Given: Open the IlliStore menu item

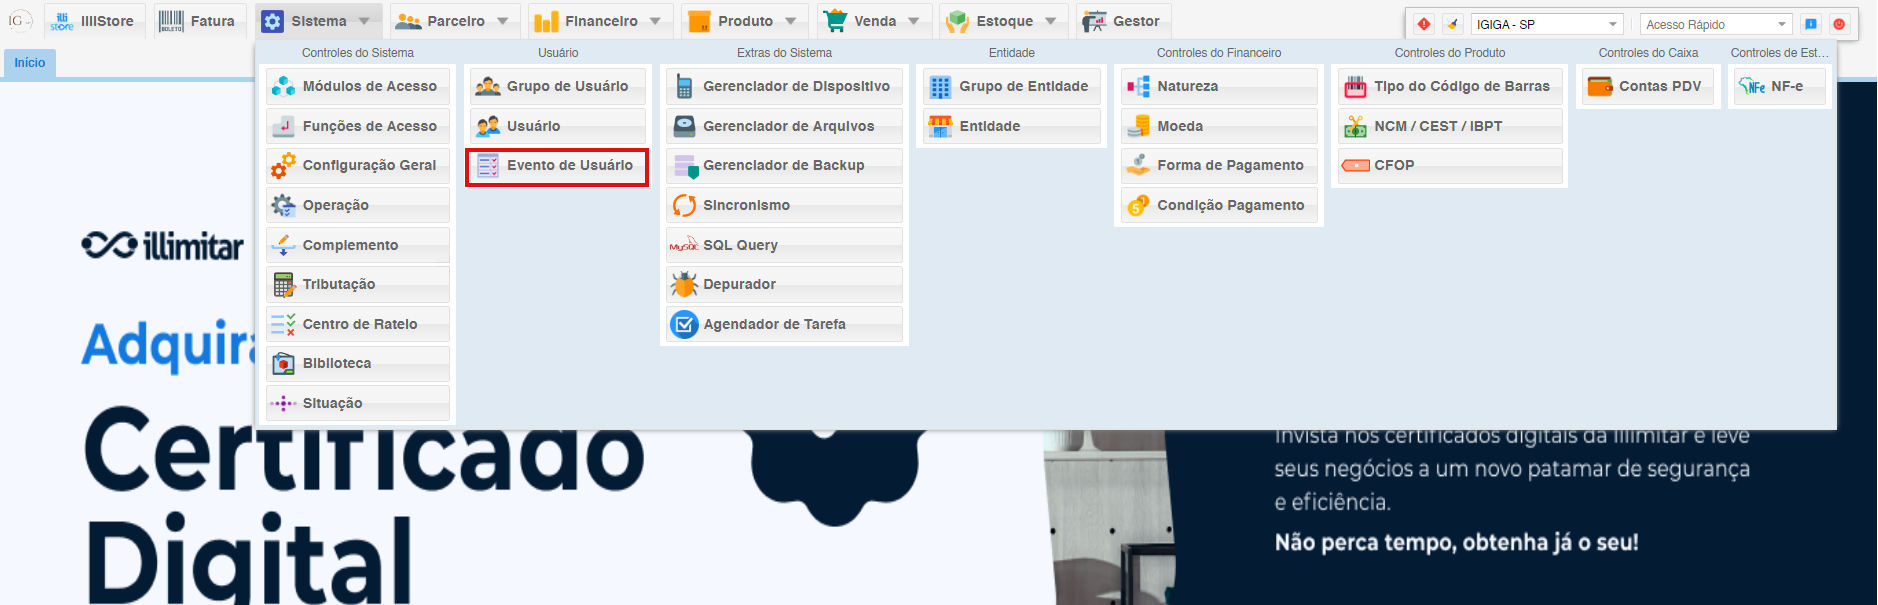Looking at the screenshot, I should click(x=94, y=21).
